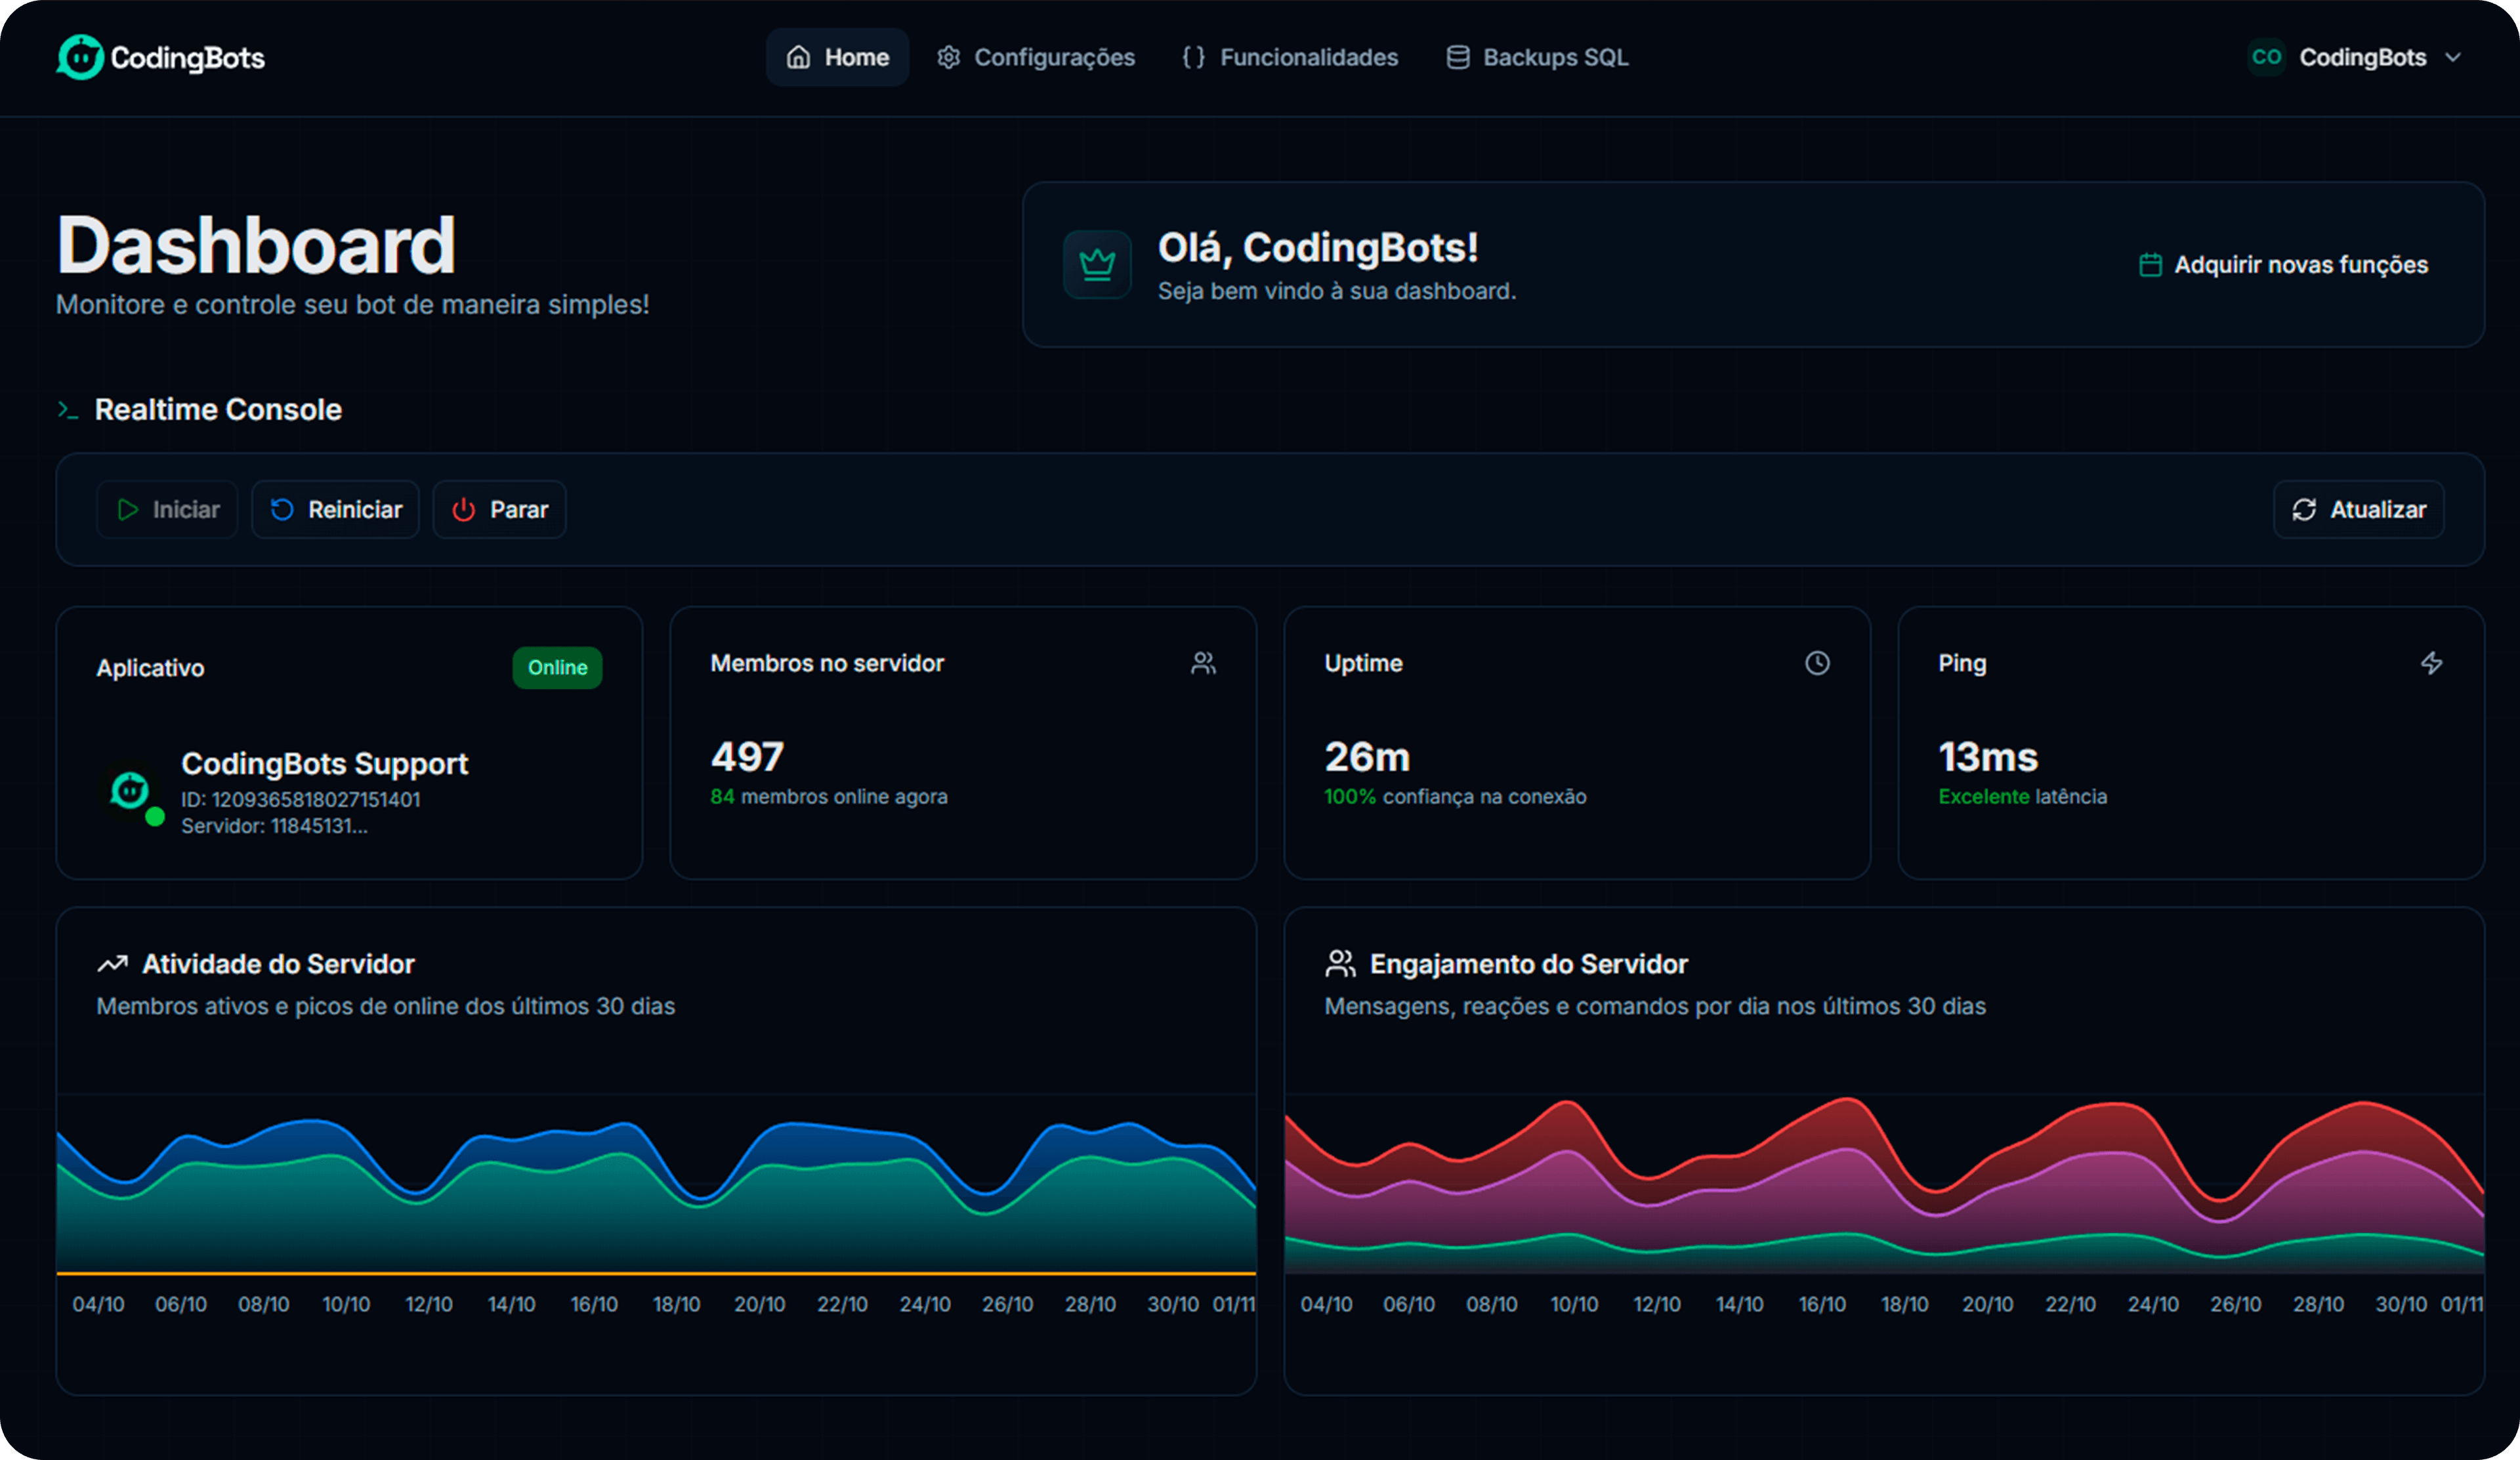This screenshot has height=1460, width=2520.
Task: Click the terminal icon beside Realtime Console
Action: (68, 409)
